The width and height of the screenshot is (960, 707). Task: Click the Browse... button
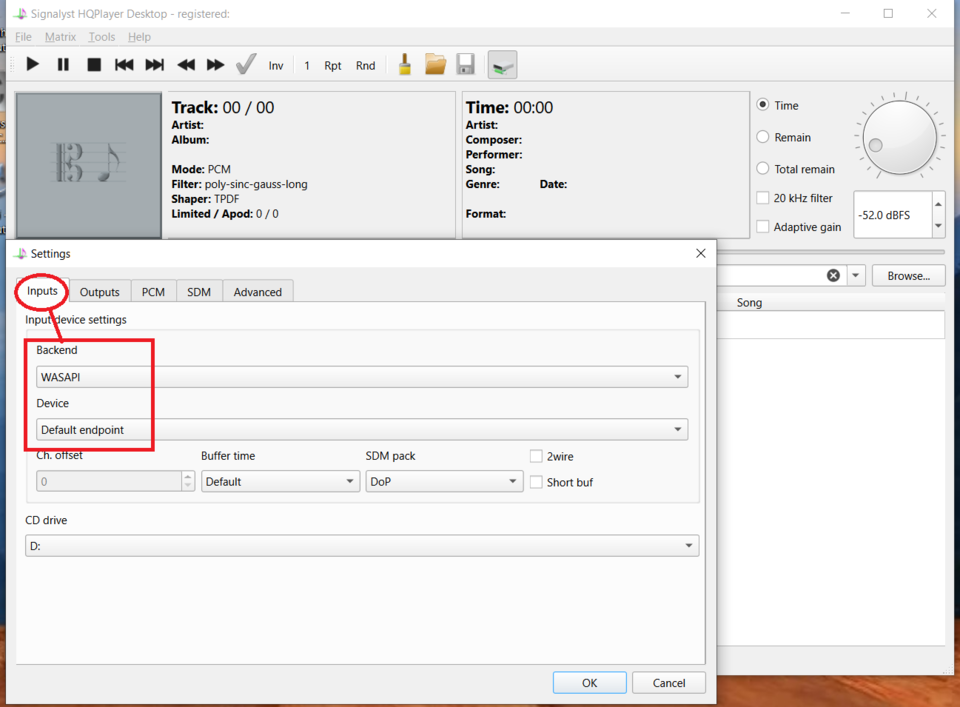909,275
